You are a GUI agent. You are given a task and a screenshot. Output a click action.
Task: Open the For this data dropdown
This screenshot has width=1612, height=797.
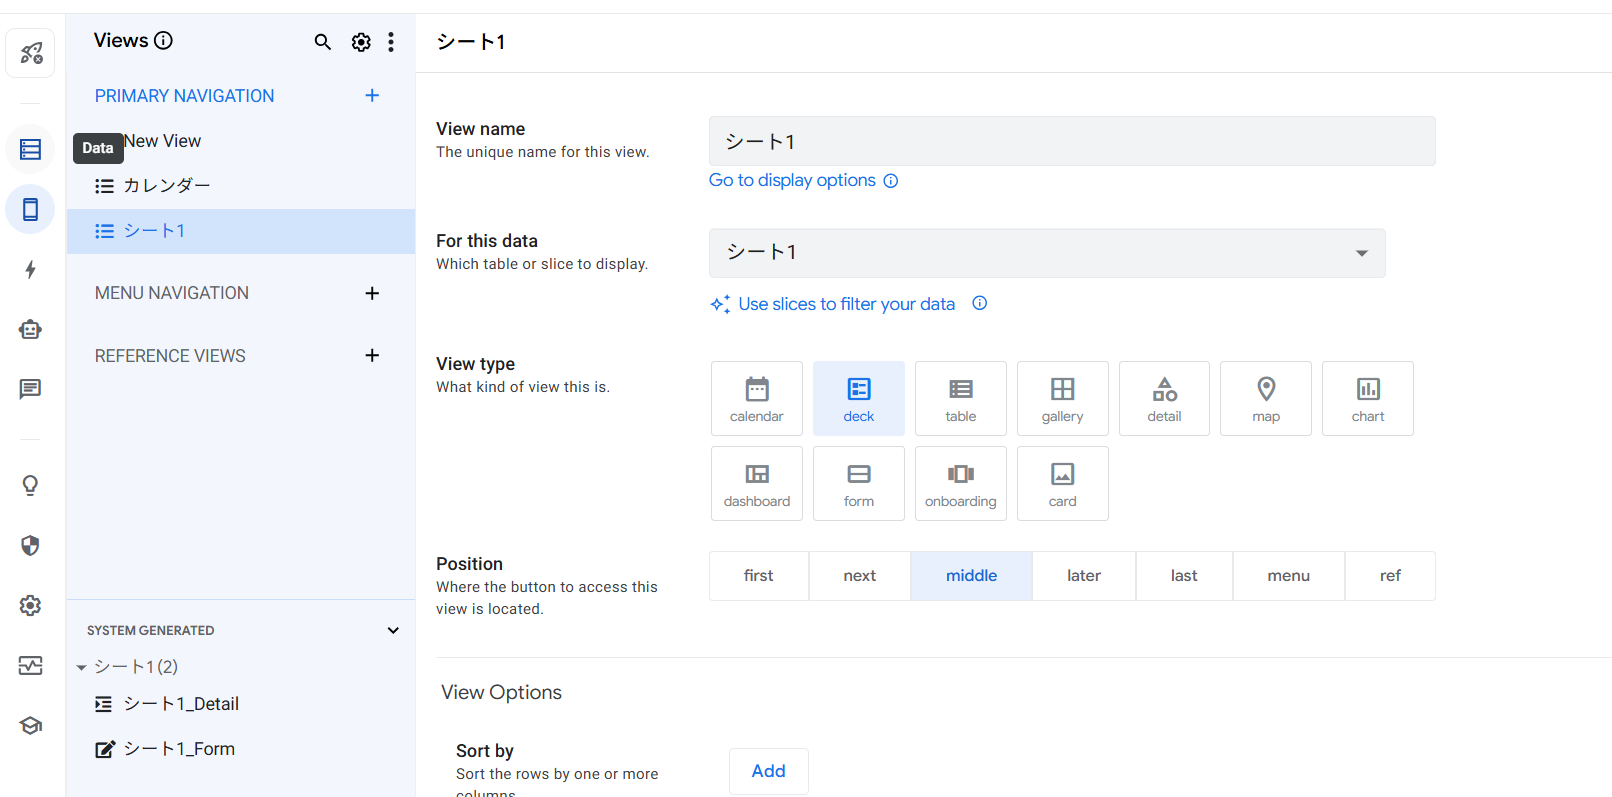pos(1047,253)
